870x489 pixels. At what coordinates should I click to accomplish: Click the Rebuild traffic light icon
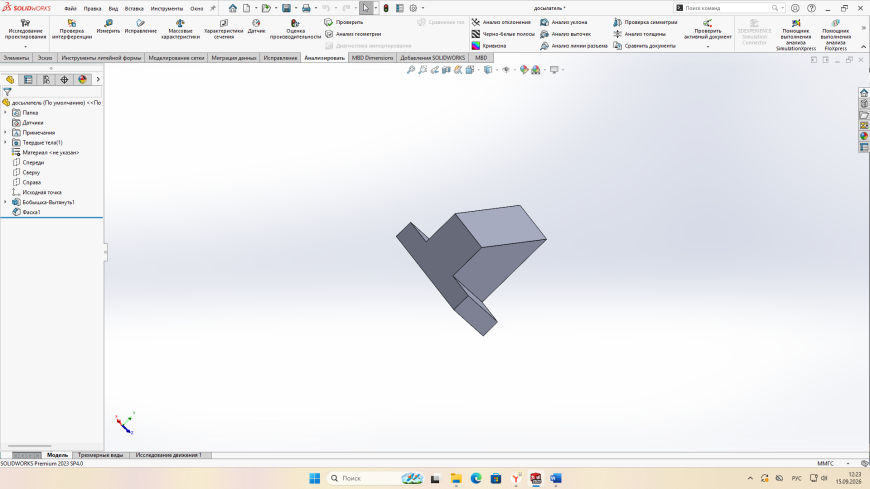coord(386,8)
